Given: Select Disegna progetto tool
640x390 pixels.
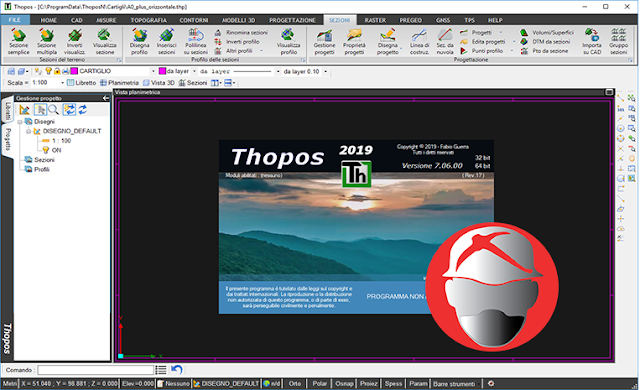Looking at the screenshot, I should [x=387, y=42].
